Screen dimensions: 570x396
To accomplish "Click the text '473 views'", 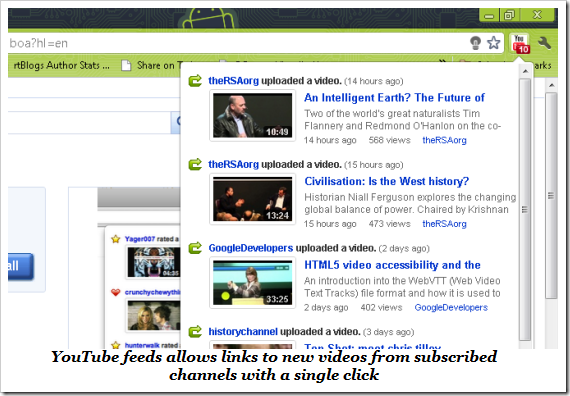I will (x=389, y=224).
